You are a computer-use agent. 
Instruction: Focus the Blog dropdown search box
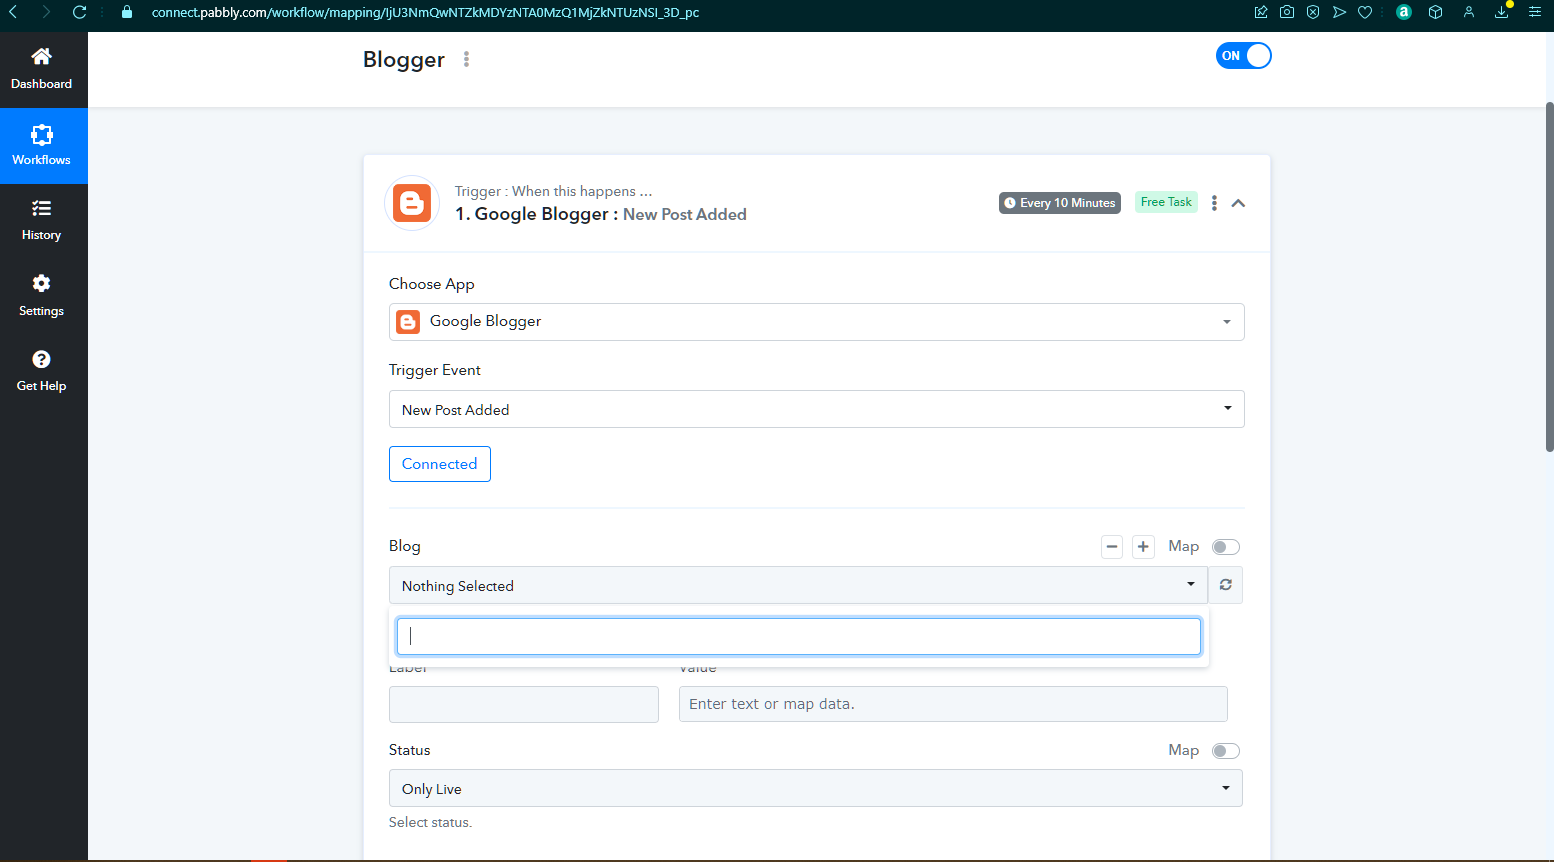[799, 636]
